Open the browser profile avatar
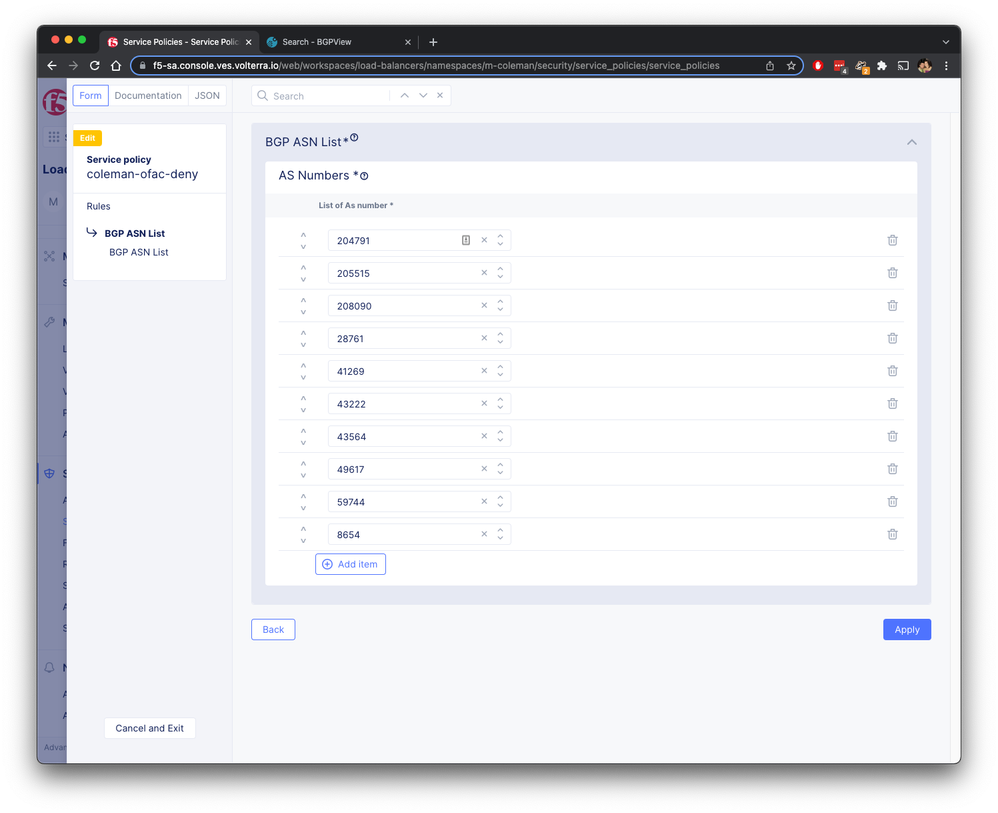 coord(924,66)
